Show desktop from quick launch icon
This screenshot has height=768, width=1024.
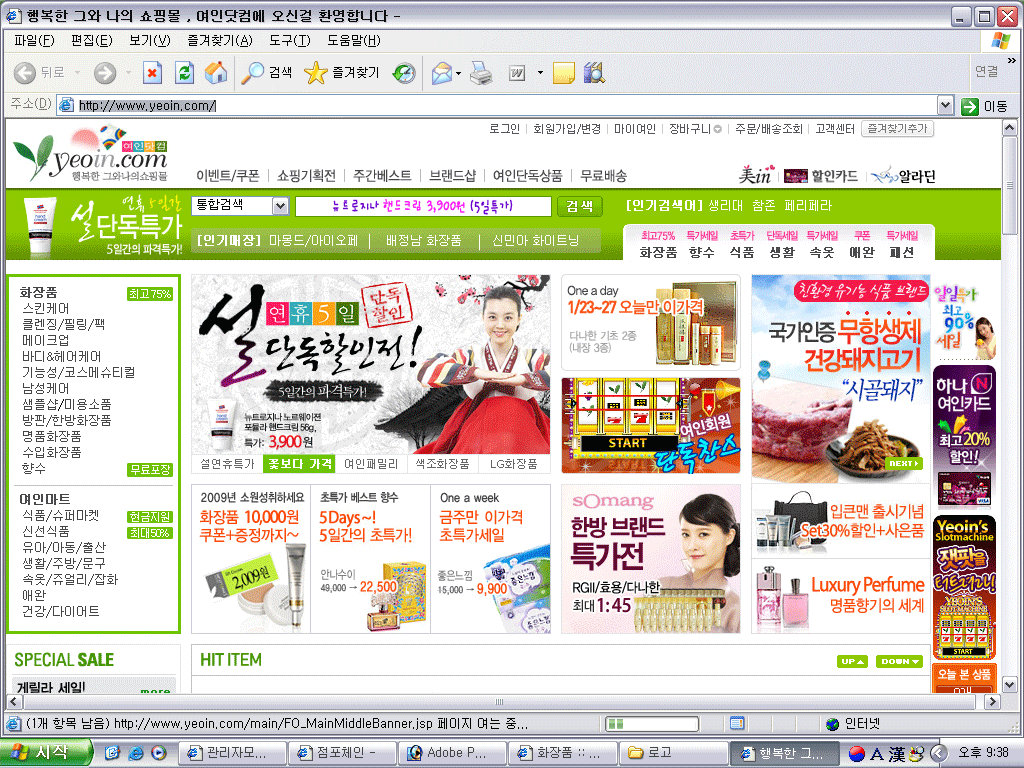pos(112,753)
